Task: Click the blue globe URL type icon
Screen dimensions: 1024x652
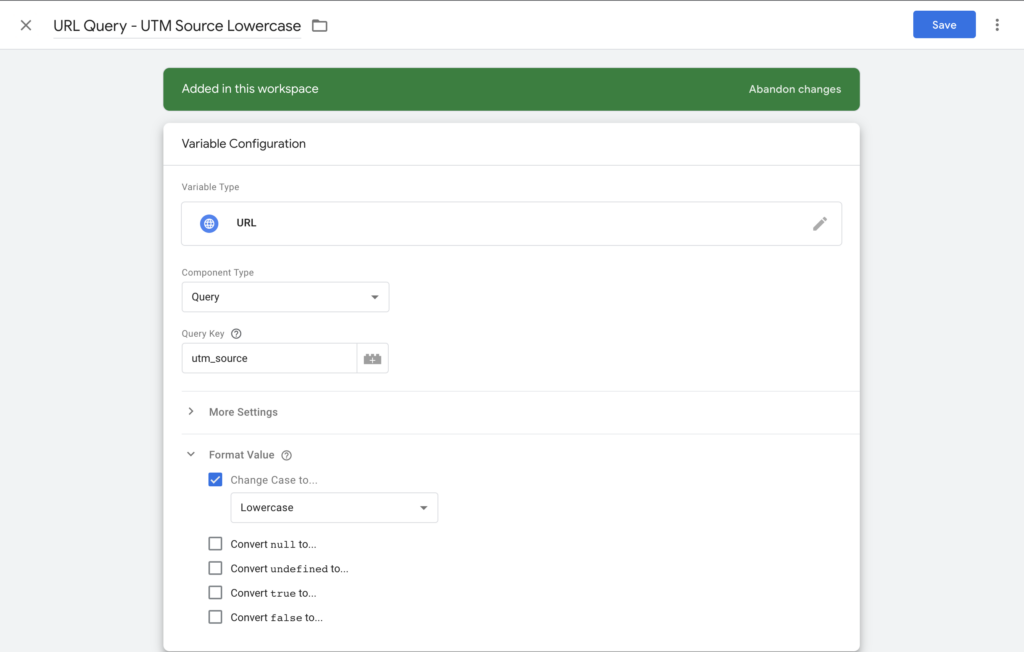Action: point(209,223)
